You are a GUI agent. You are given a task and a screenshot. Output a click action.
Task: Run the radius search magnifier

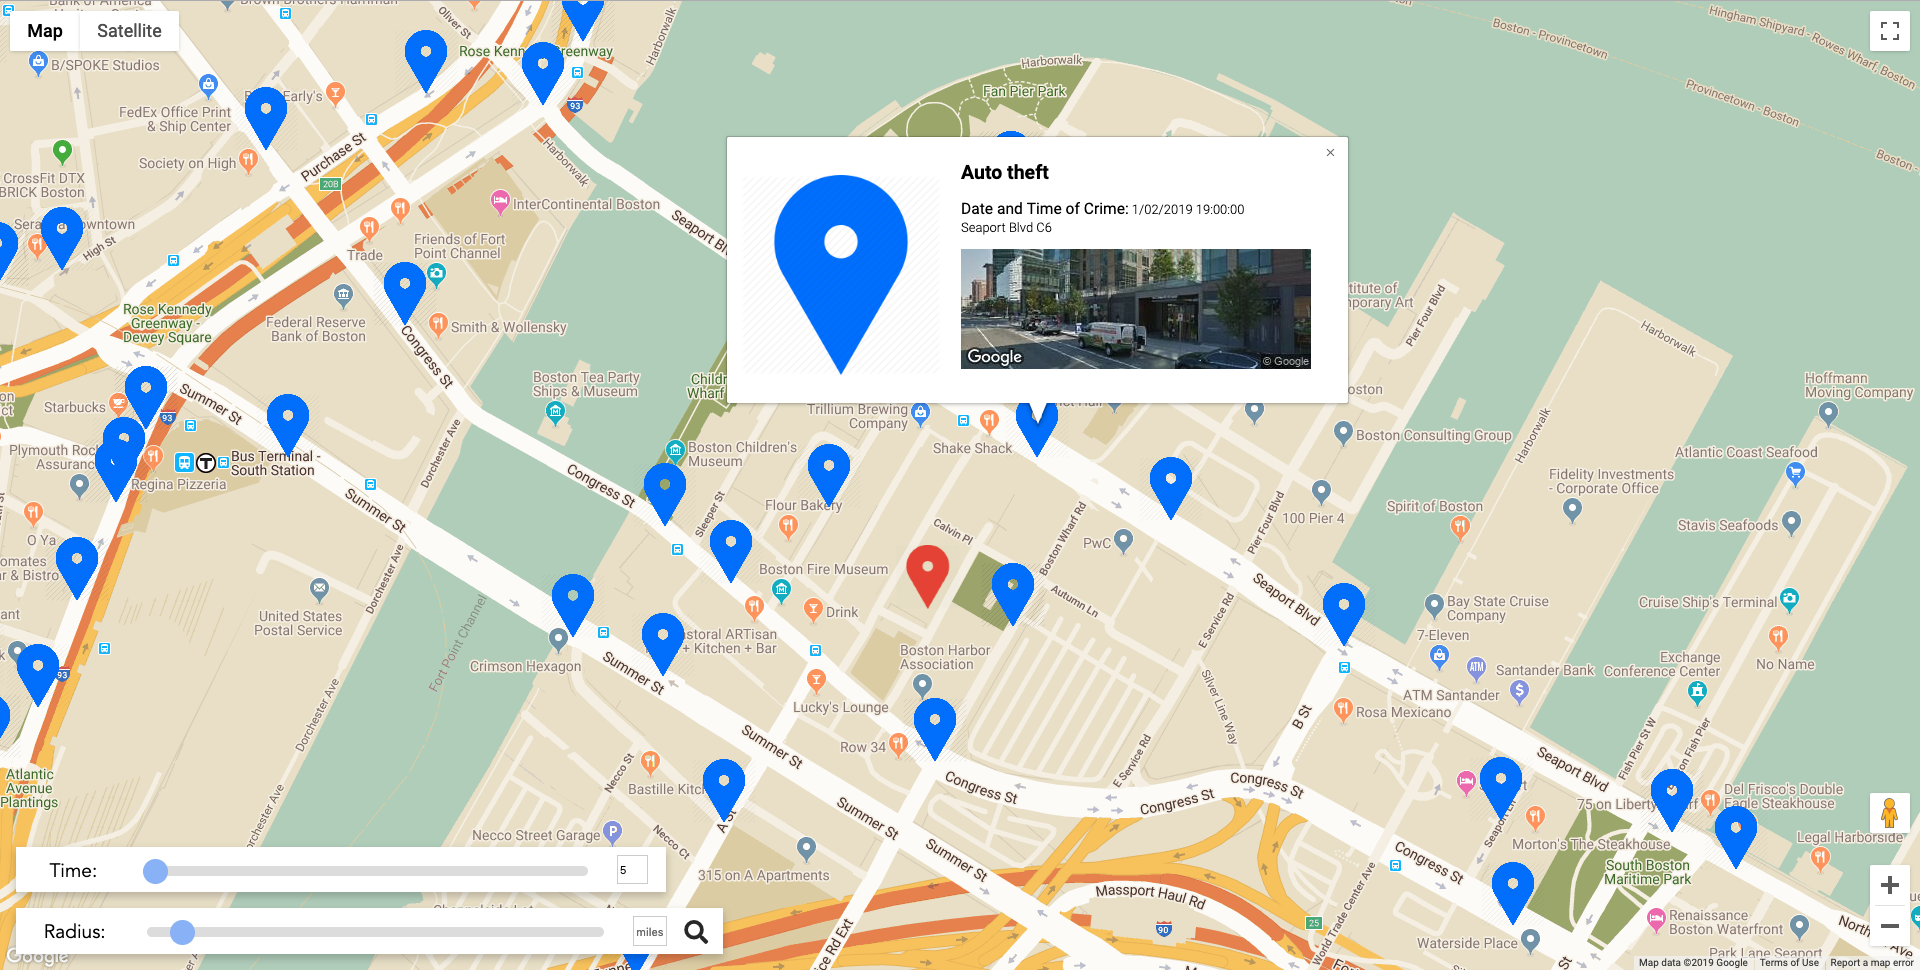tap(696, 932)
